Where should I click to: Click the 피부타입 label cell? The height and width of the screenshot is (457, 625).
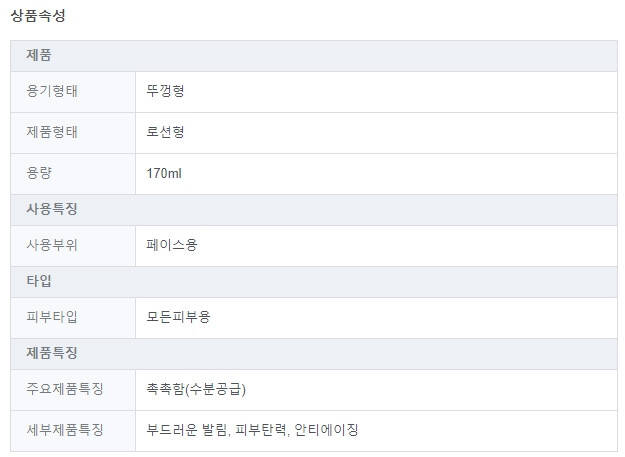tap(52, 317)
